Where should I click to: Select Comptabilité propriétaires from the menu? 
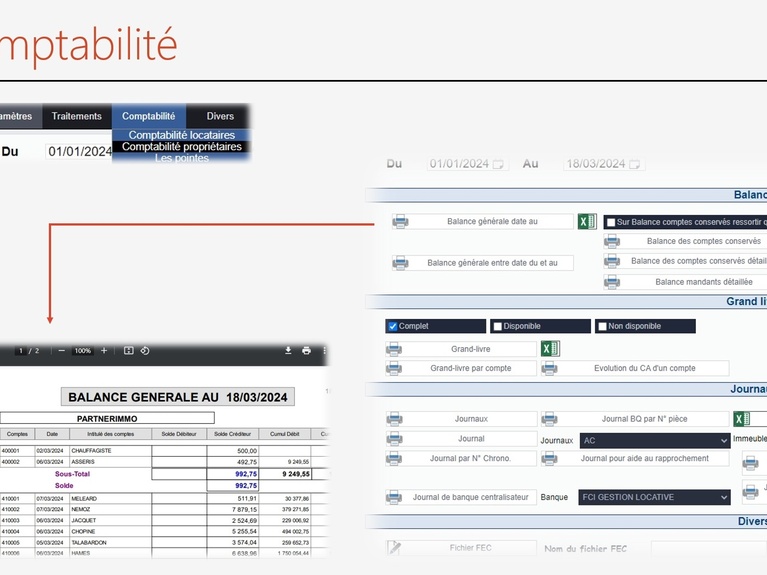tap(182, 147)
